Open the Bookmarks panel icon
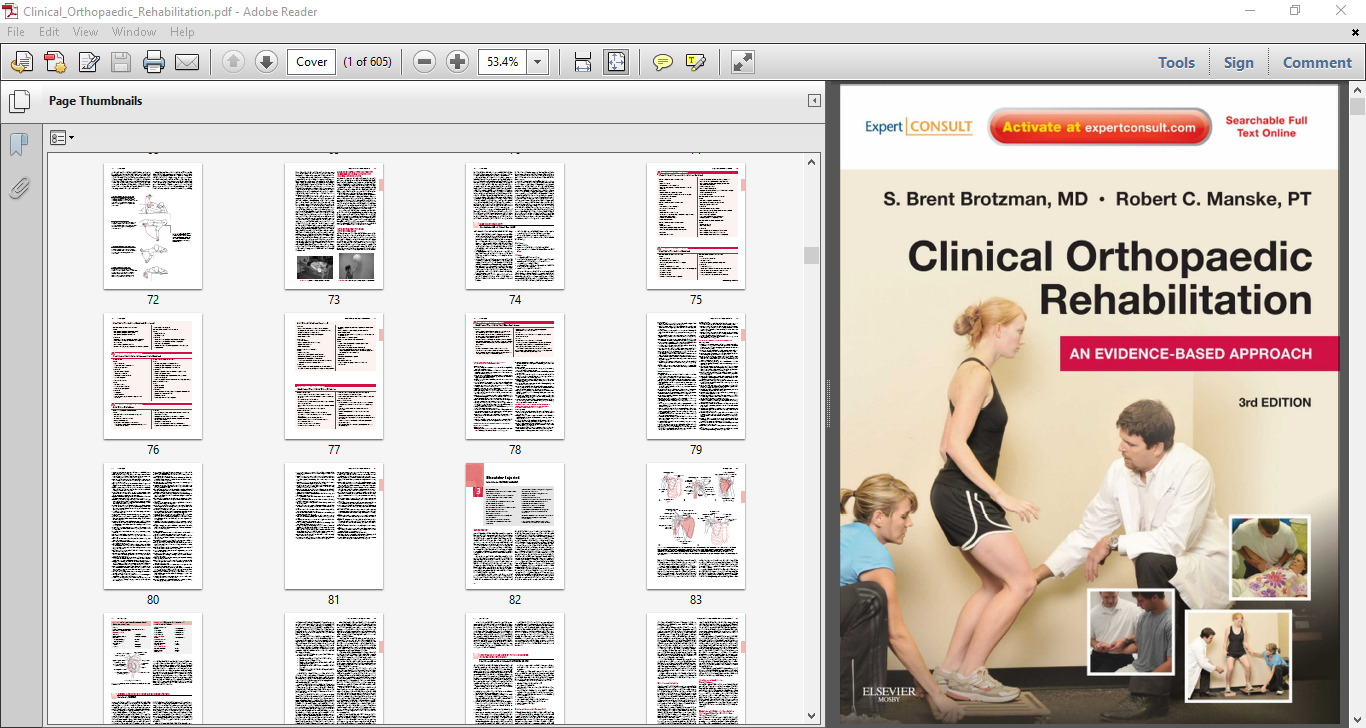Screen dimensions: 1366x728 coord(18,145)
